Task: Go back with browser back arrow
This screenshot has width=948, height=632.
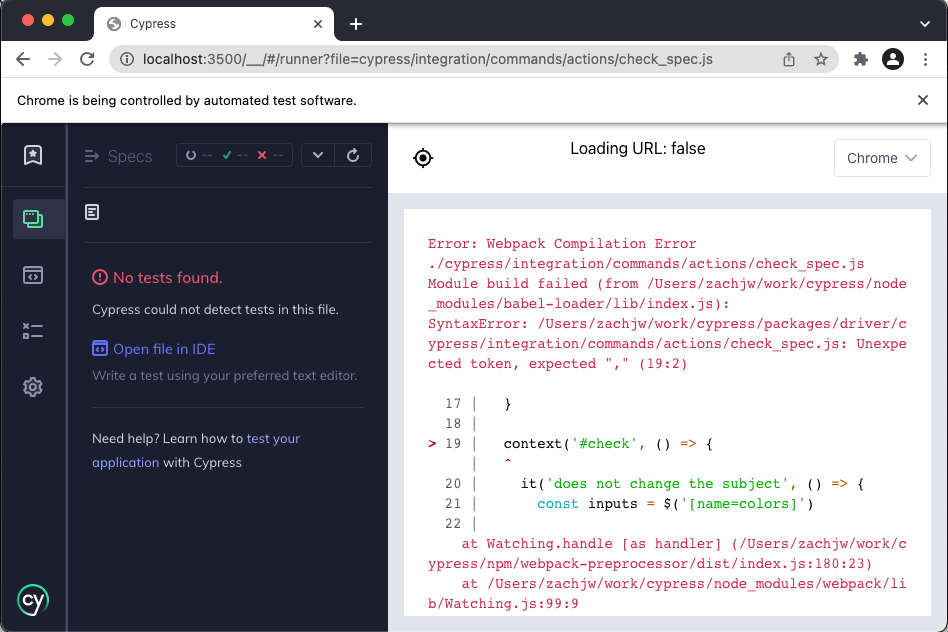Action: (23, 59)
